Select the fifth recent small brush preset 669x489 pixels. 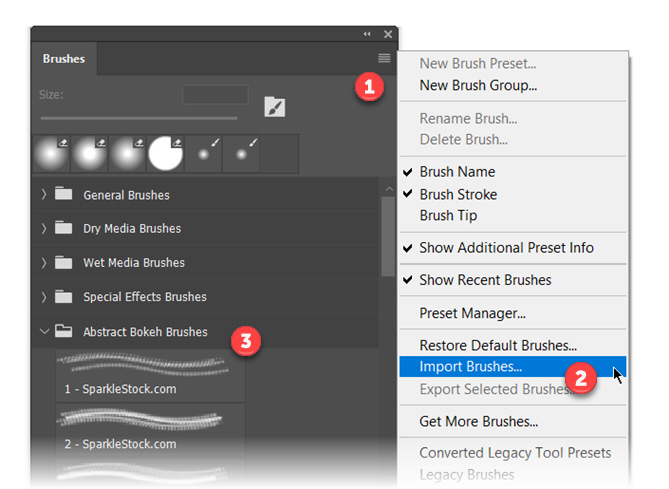click(x=204, y=155)
